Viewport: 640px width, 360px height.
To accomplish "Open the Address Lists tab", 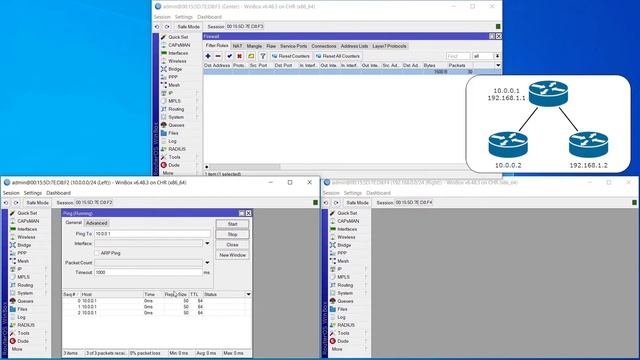I will point(354,46).
